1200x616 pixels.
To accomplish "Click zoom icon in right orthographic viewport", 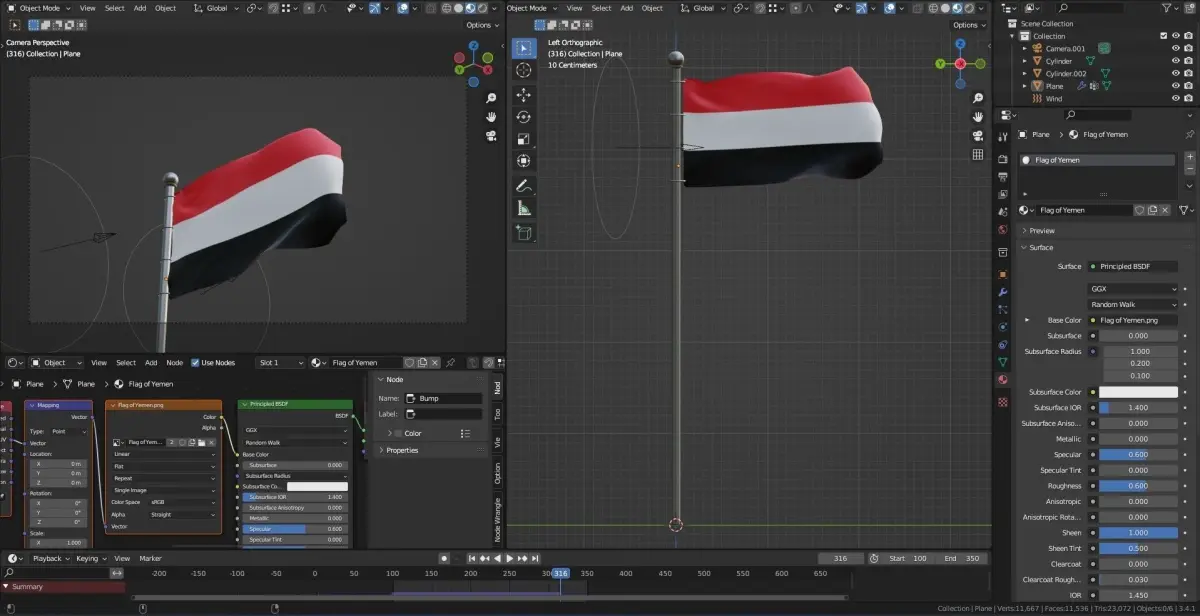I will (x=978, y=98).
